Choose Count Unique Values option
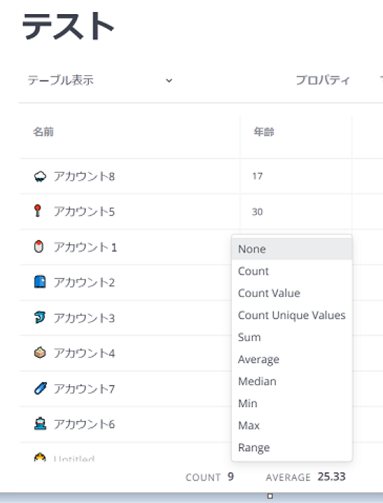Screen dimensions: 383x503 (x=292, y=315)
